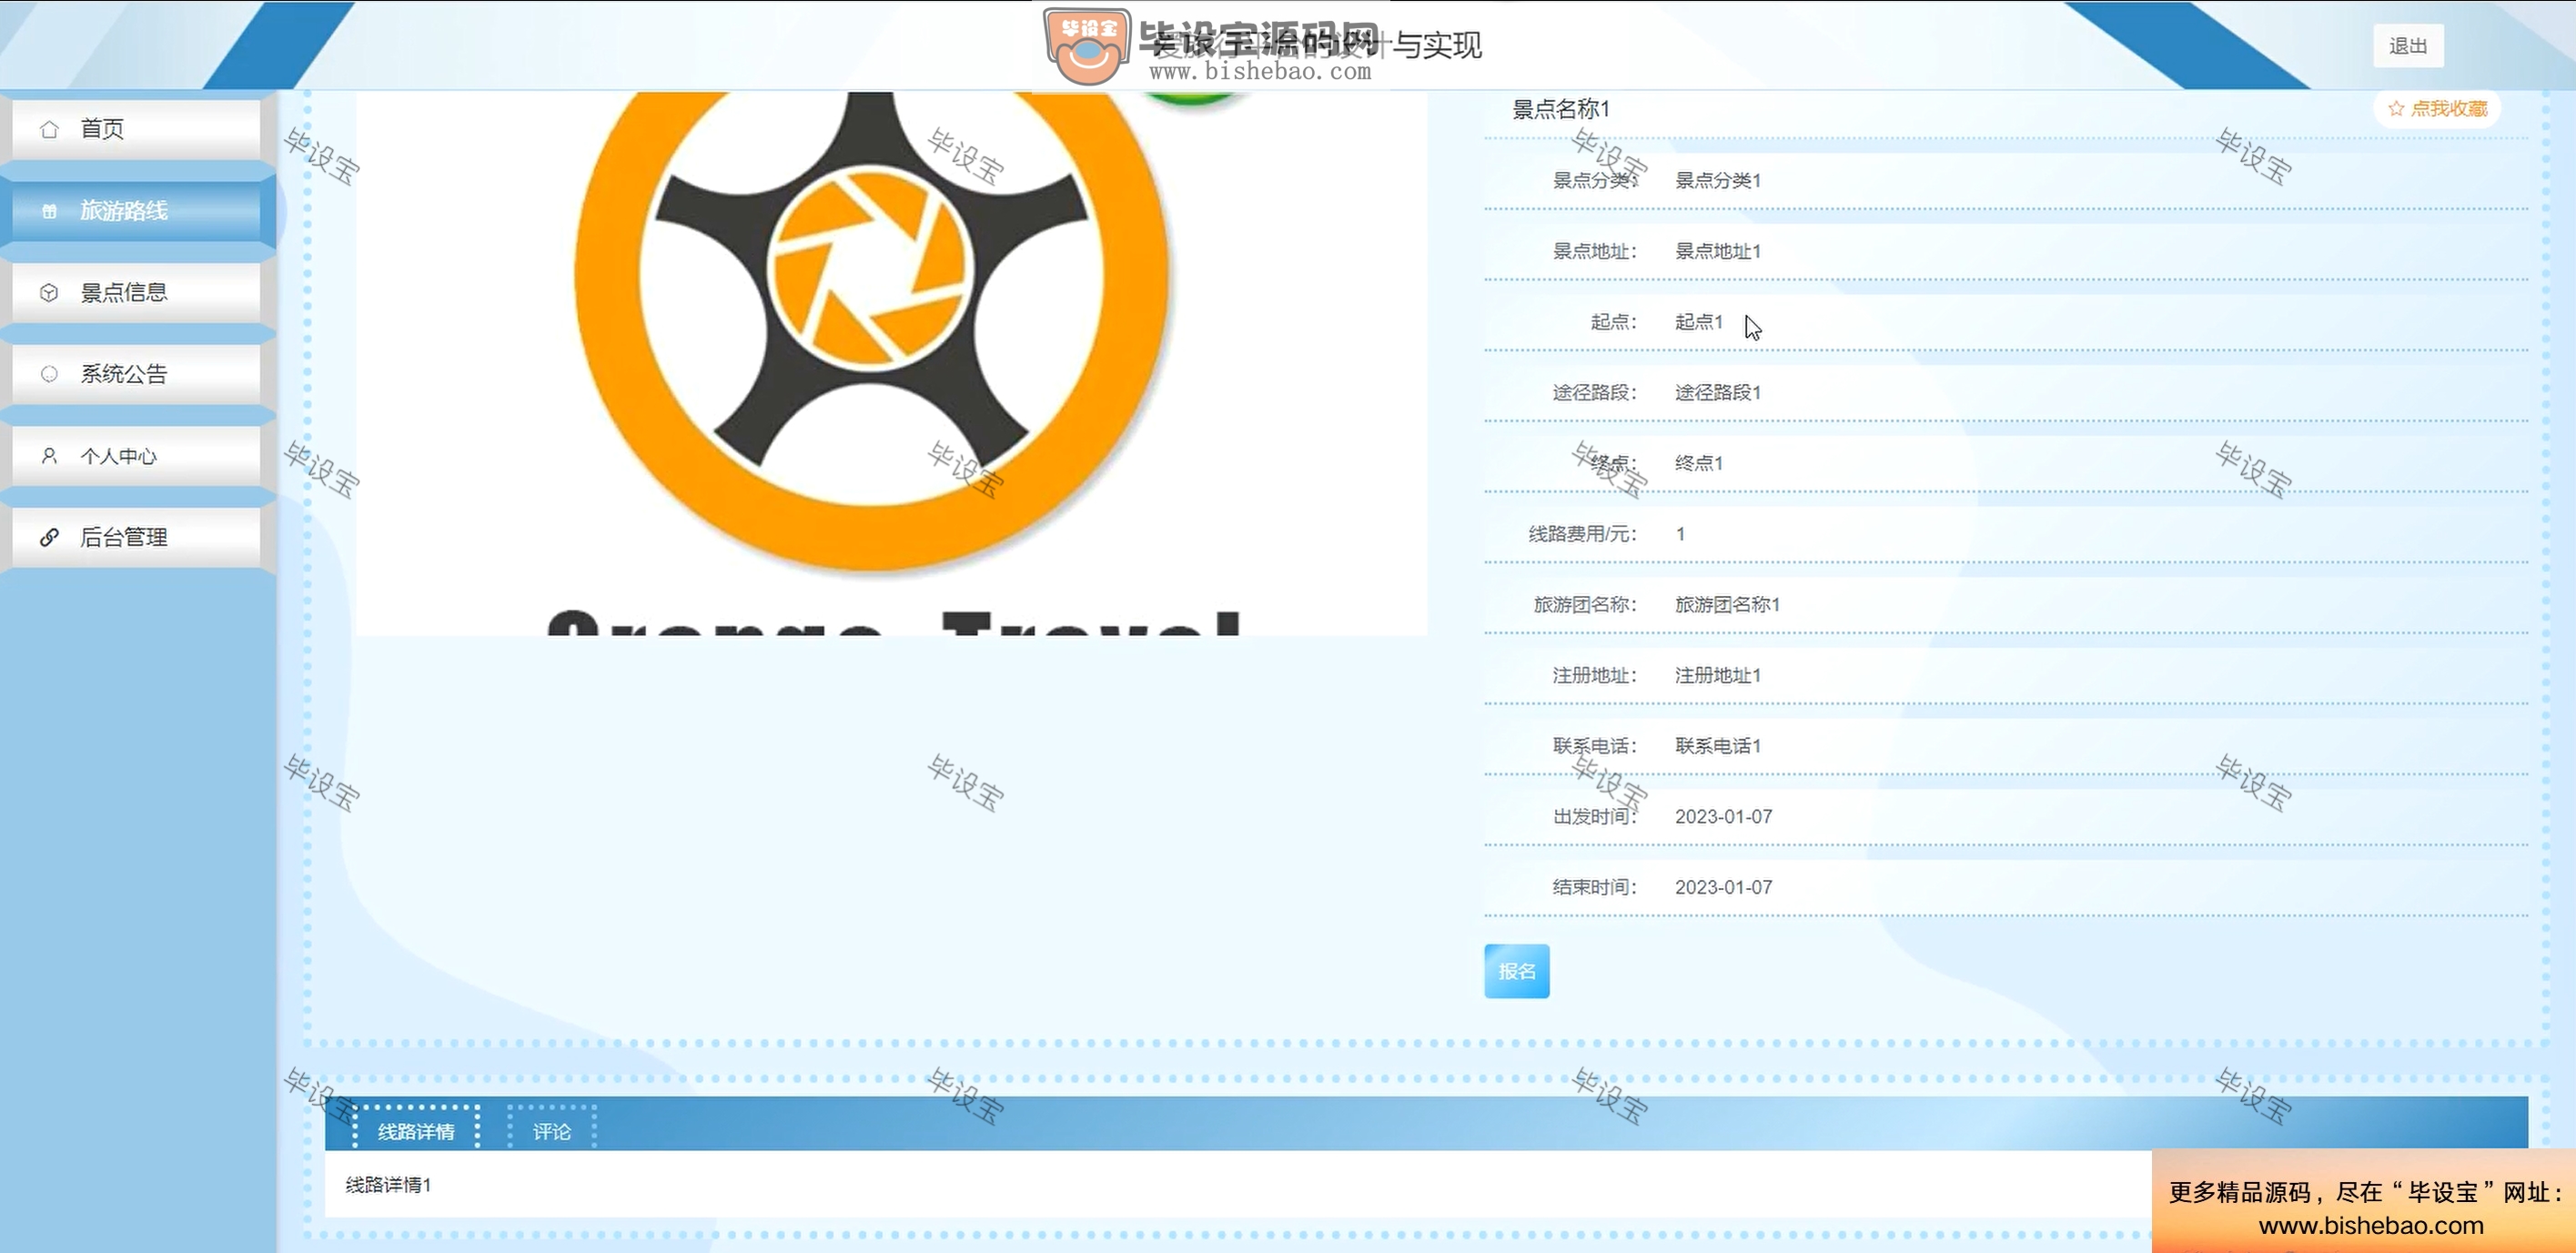This screenshot has height=1253, width=2576.
Task: Click the 景点分类: label
Action: click(1594, 181)
